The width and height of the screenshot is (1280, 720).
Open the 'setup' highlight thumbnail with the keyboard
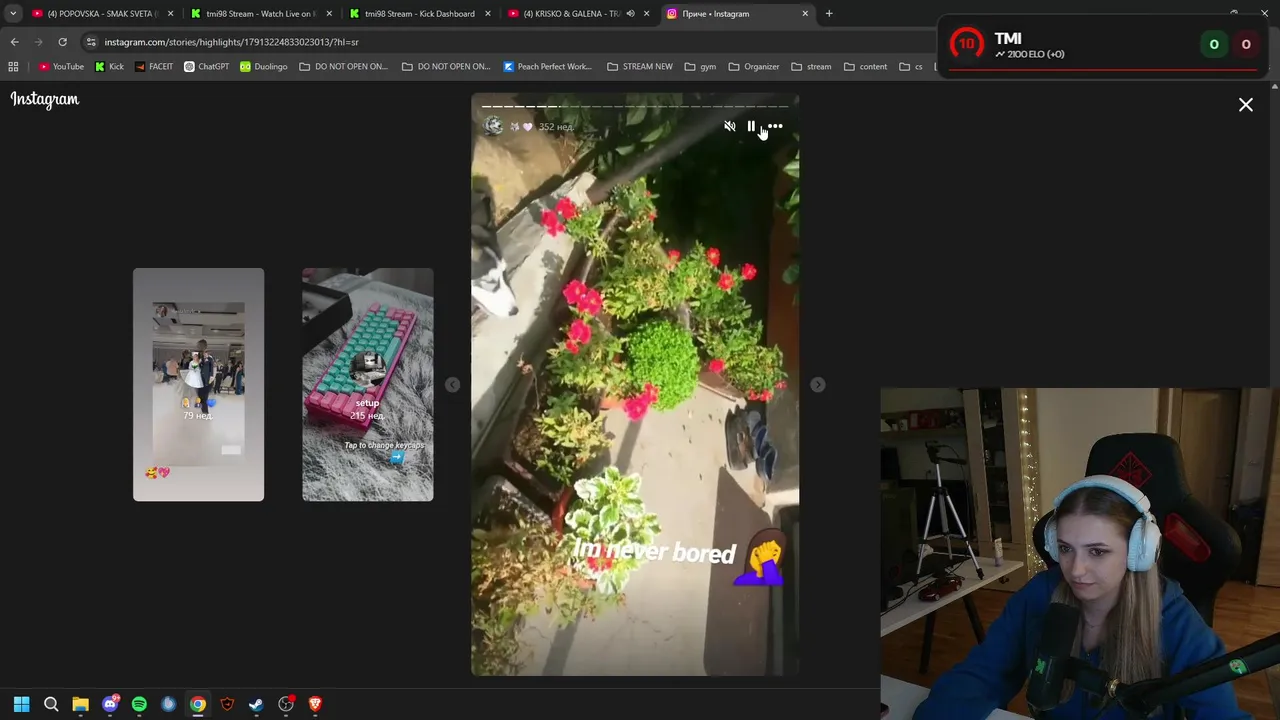pyautogui.click(x=368, y=384)
